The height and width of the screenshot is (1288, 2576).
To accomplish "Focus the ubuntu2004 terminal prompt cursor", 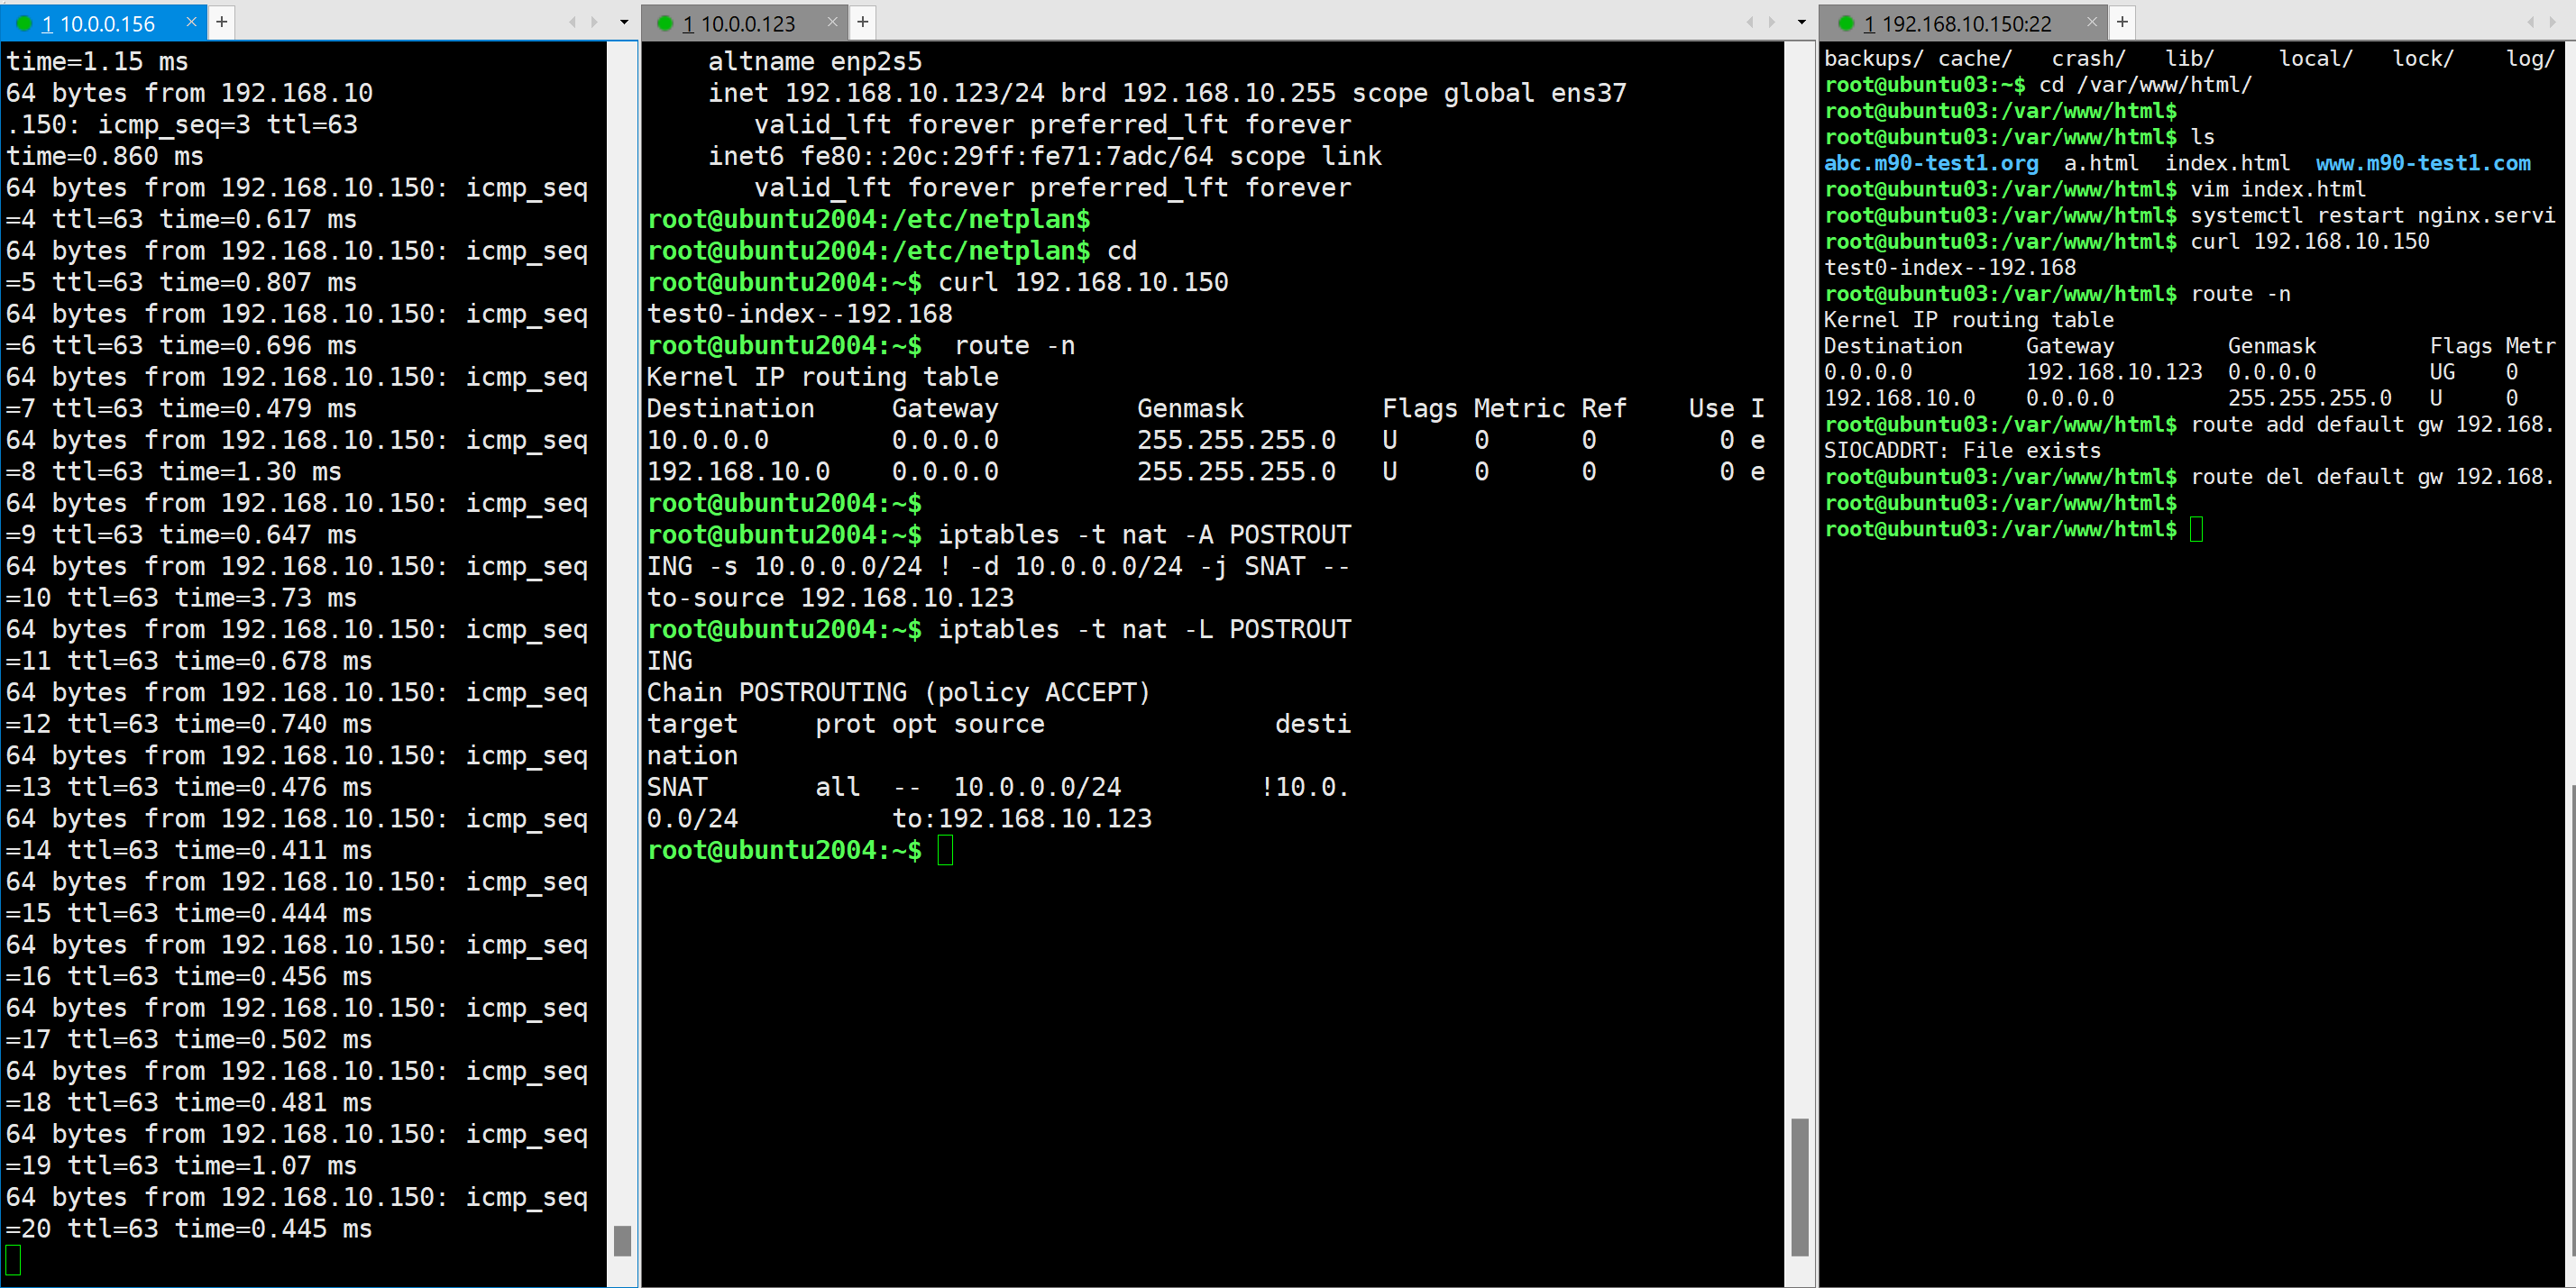I will (x=945, y=850).
